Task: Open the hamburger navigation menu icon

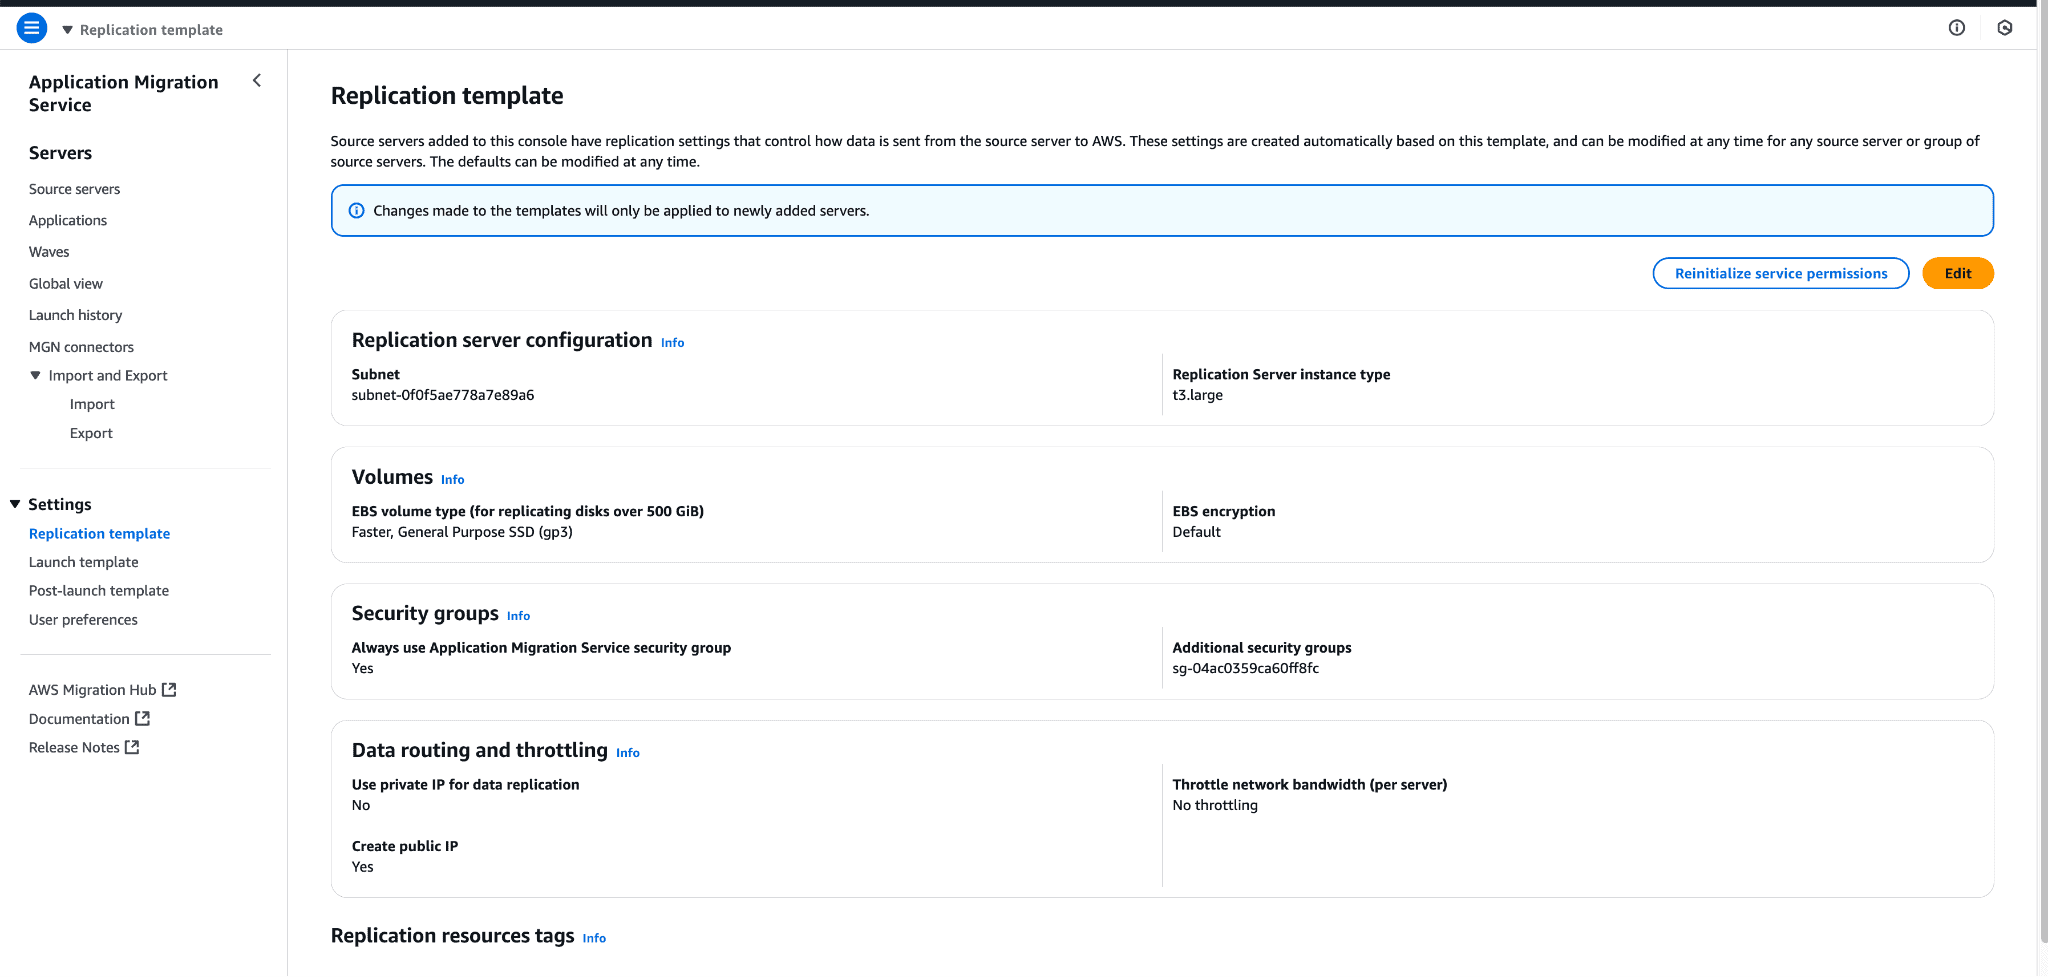Action: (32, 28)
